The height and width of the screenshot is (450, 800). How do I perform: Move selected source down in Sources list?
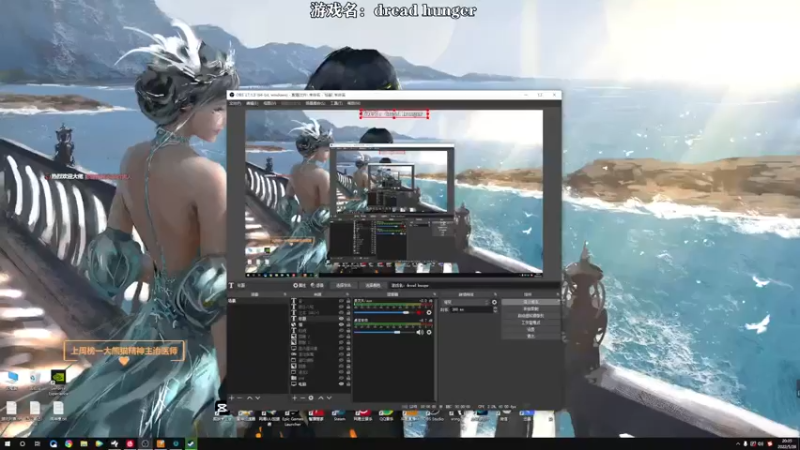[x=329, y=398]
